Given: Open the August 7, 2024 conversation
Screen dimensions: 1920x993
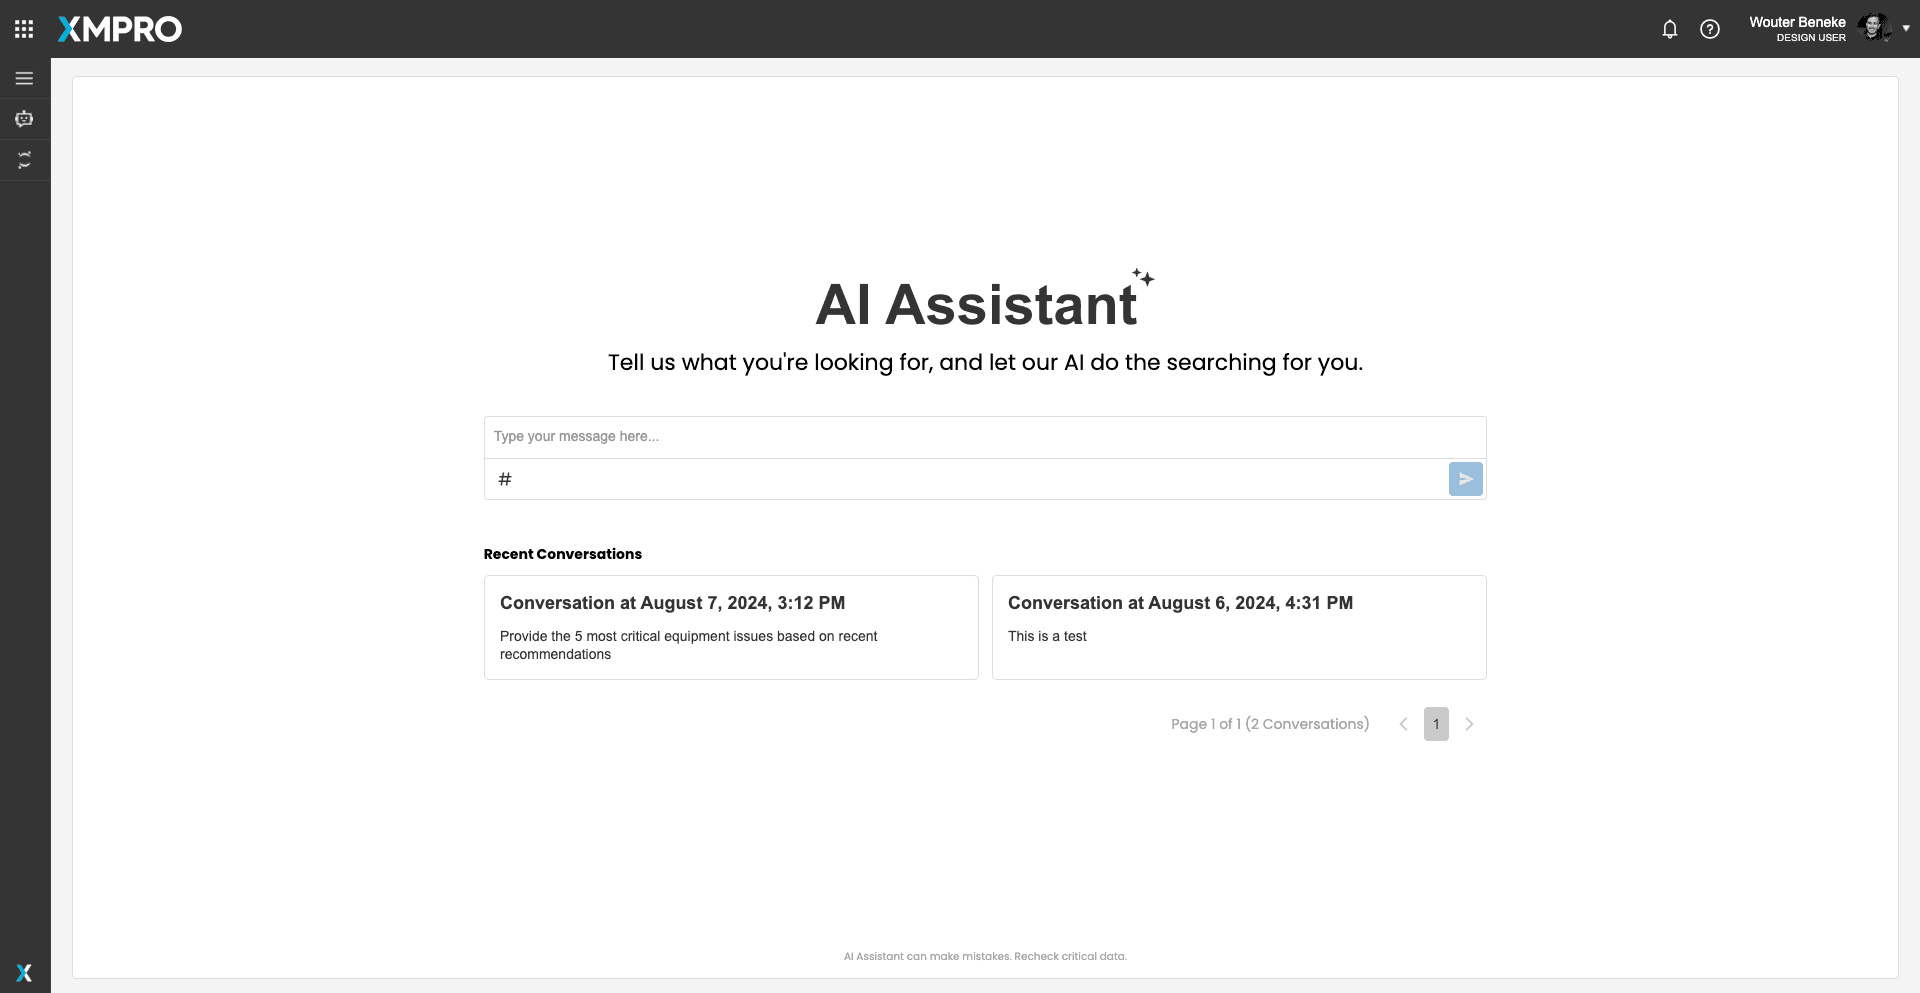Looking at the screenshot, I should click(x=731, y=627).
